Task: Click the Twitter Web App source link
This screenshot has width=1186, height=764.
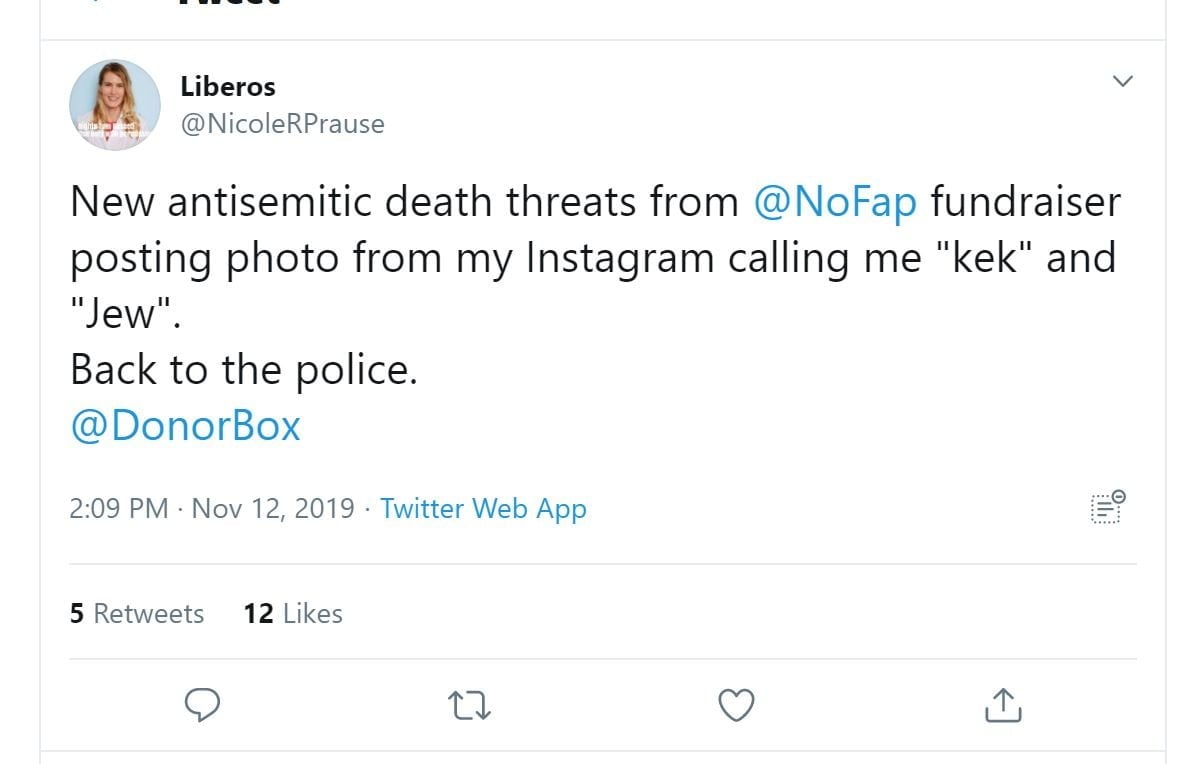Action: tap(483, 508)
